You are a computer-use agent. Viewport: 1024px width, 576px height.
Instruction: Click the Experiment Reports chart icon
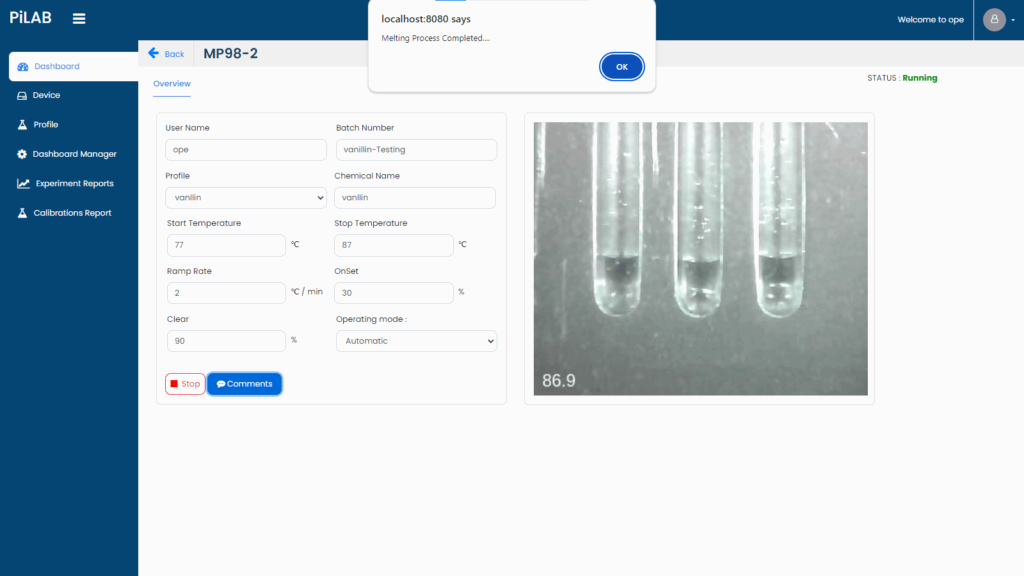coord(23,184)
